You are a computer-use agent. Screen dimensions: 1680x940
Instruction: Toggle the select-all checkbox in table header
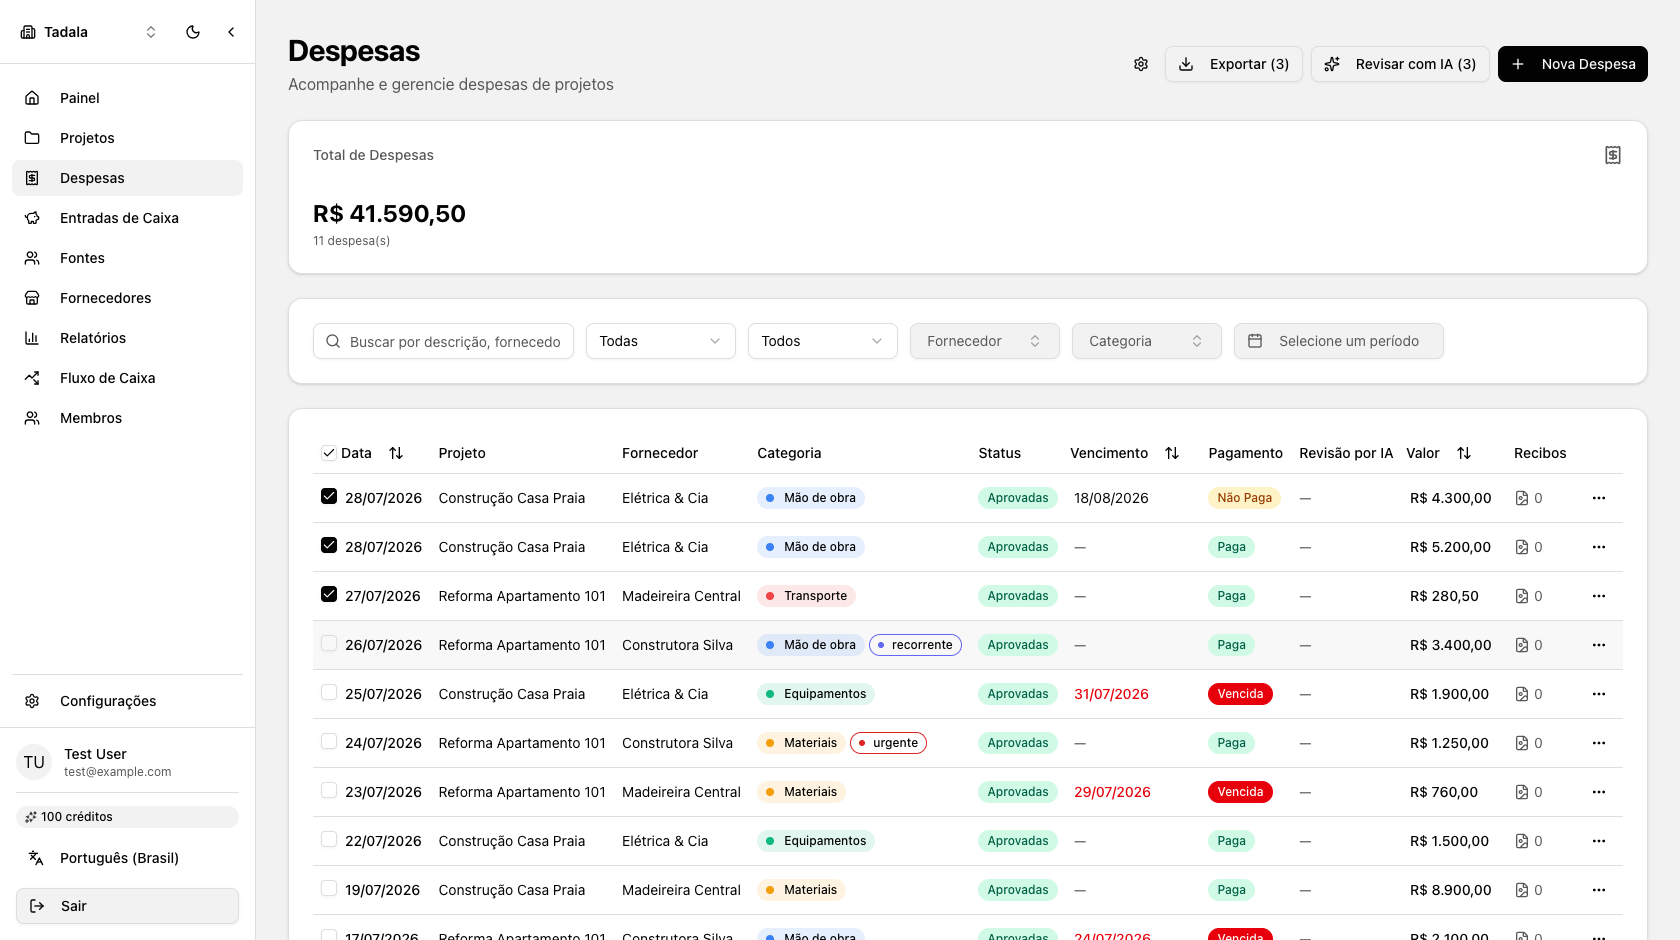click(329, 453)
